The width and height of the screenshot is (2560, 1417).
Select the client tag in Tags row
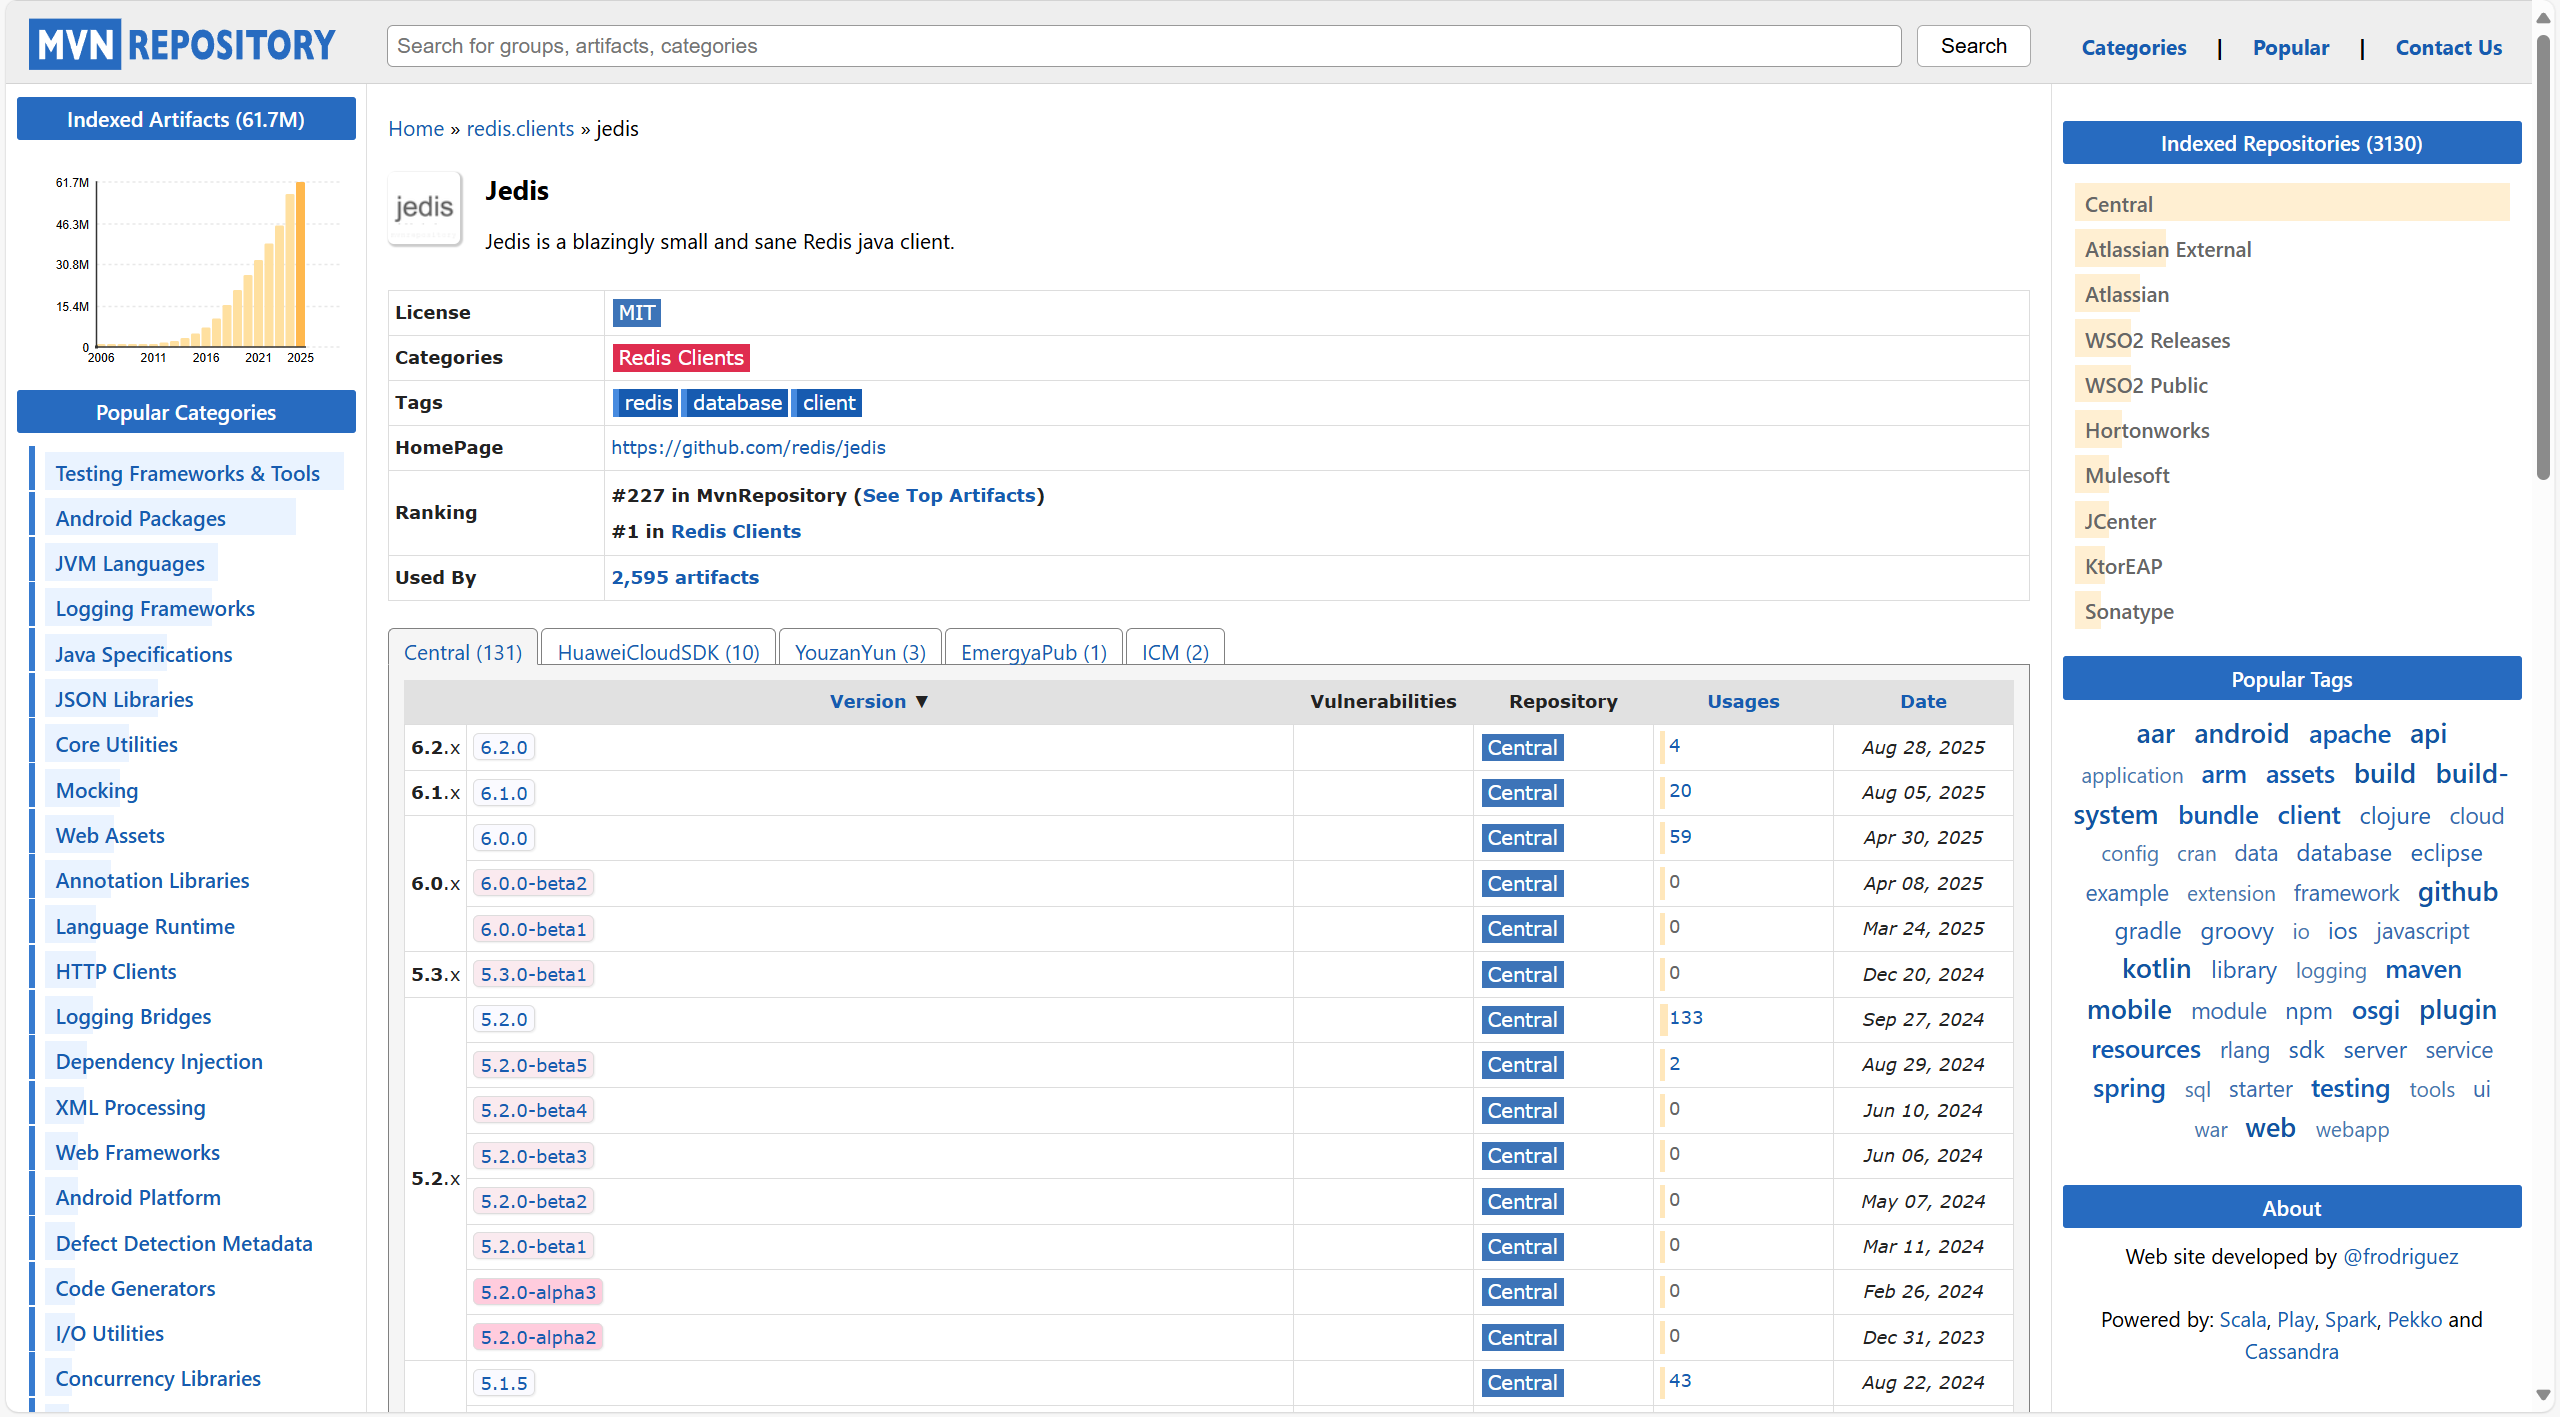(828, 403)
